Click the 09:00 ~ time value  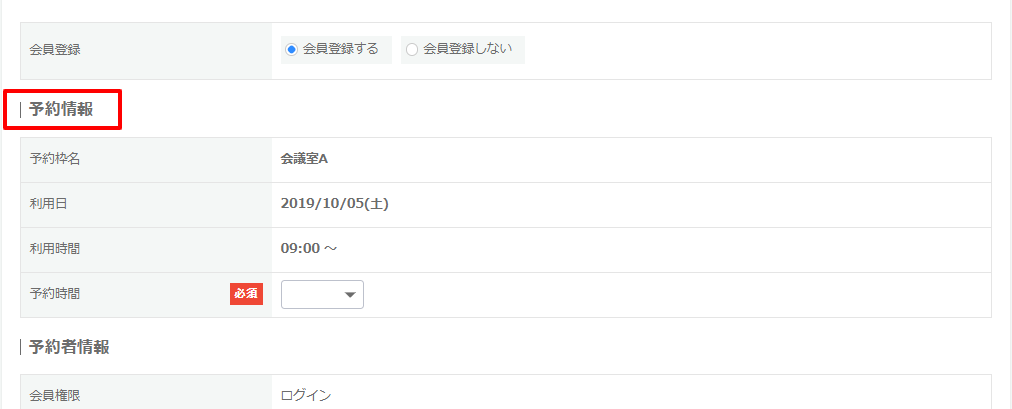(309, 249)
